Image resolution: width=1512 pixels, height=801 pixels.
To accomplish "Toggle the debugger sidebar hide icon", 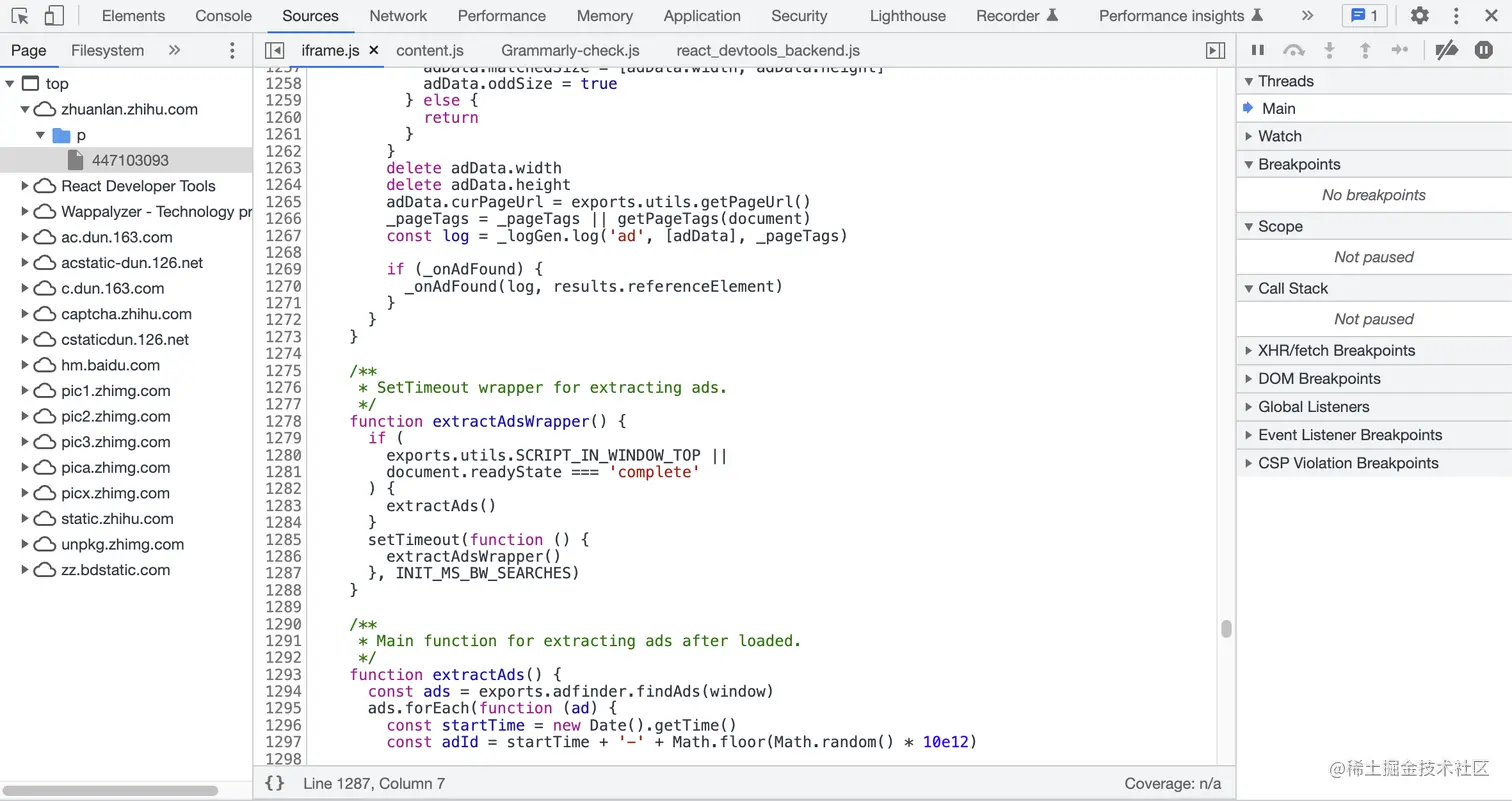I will point(1215,50).
